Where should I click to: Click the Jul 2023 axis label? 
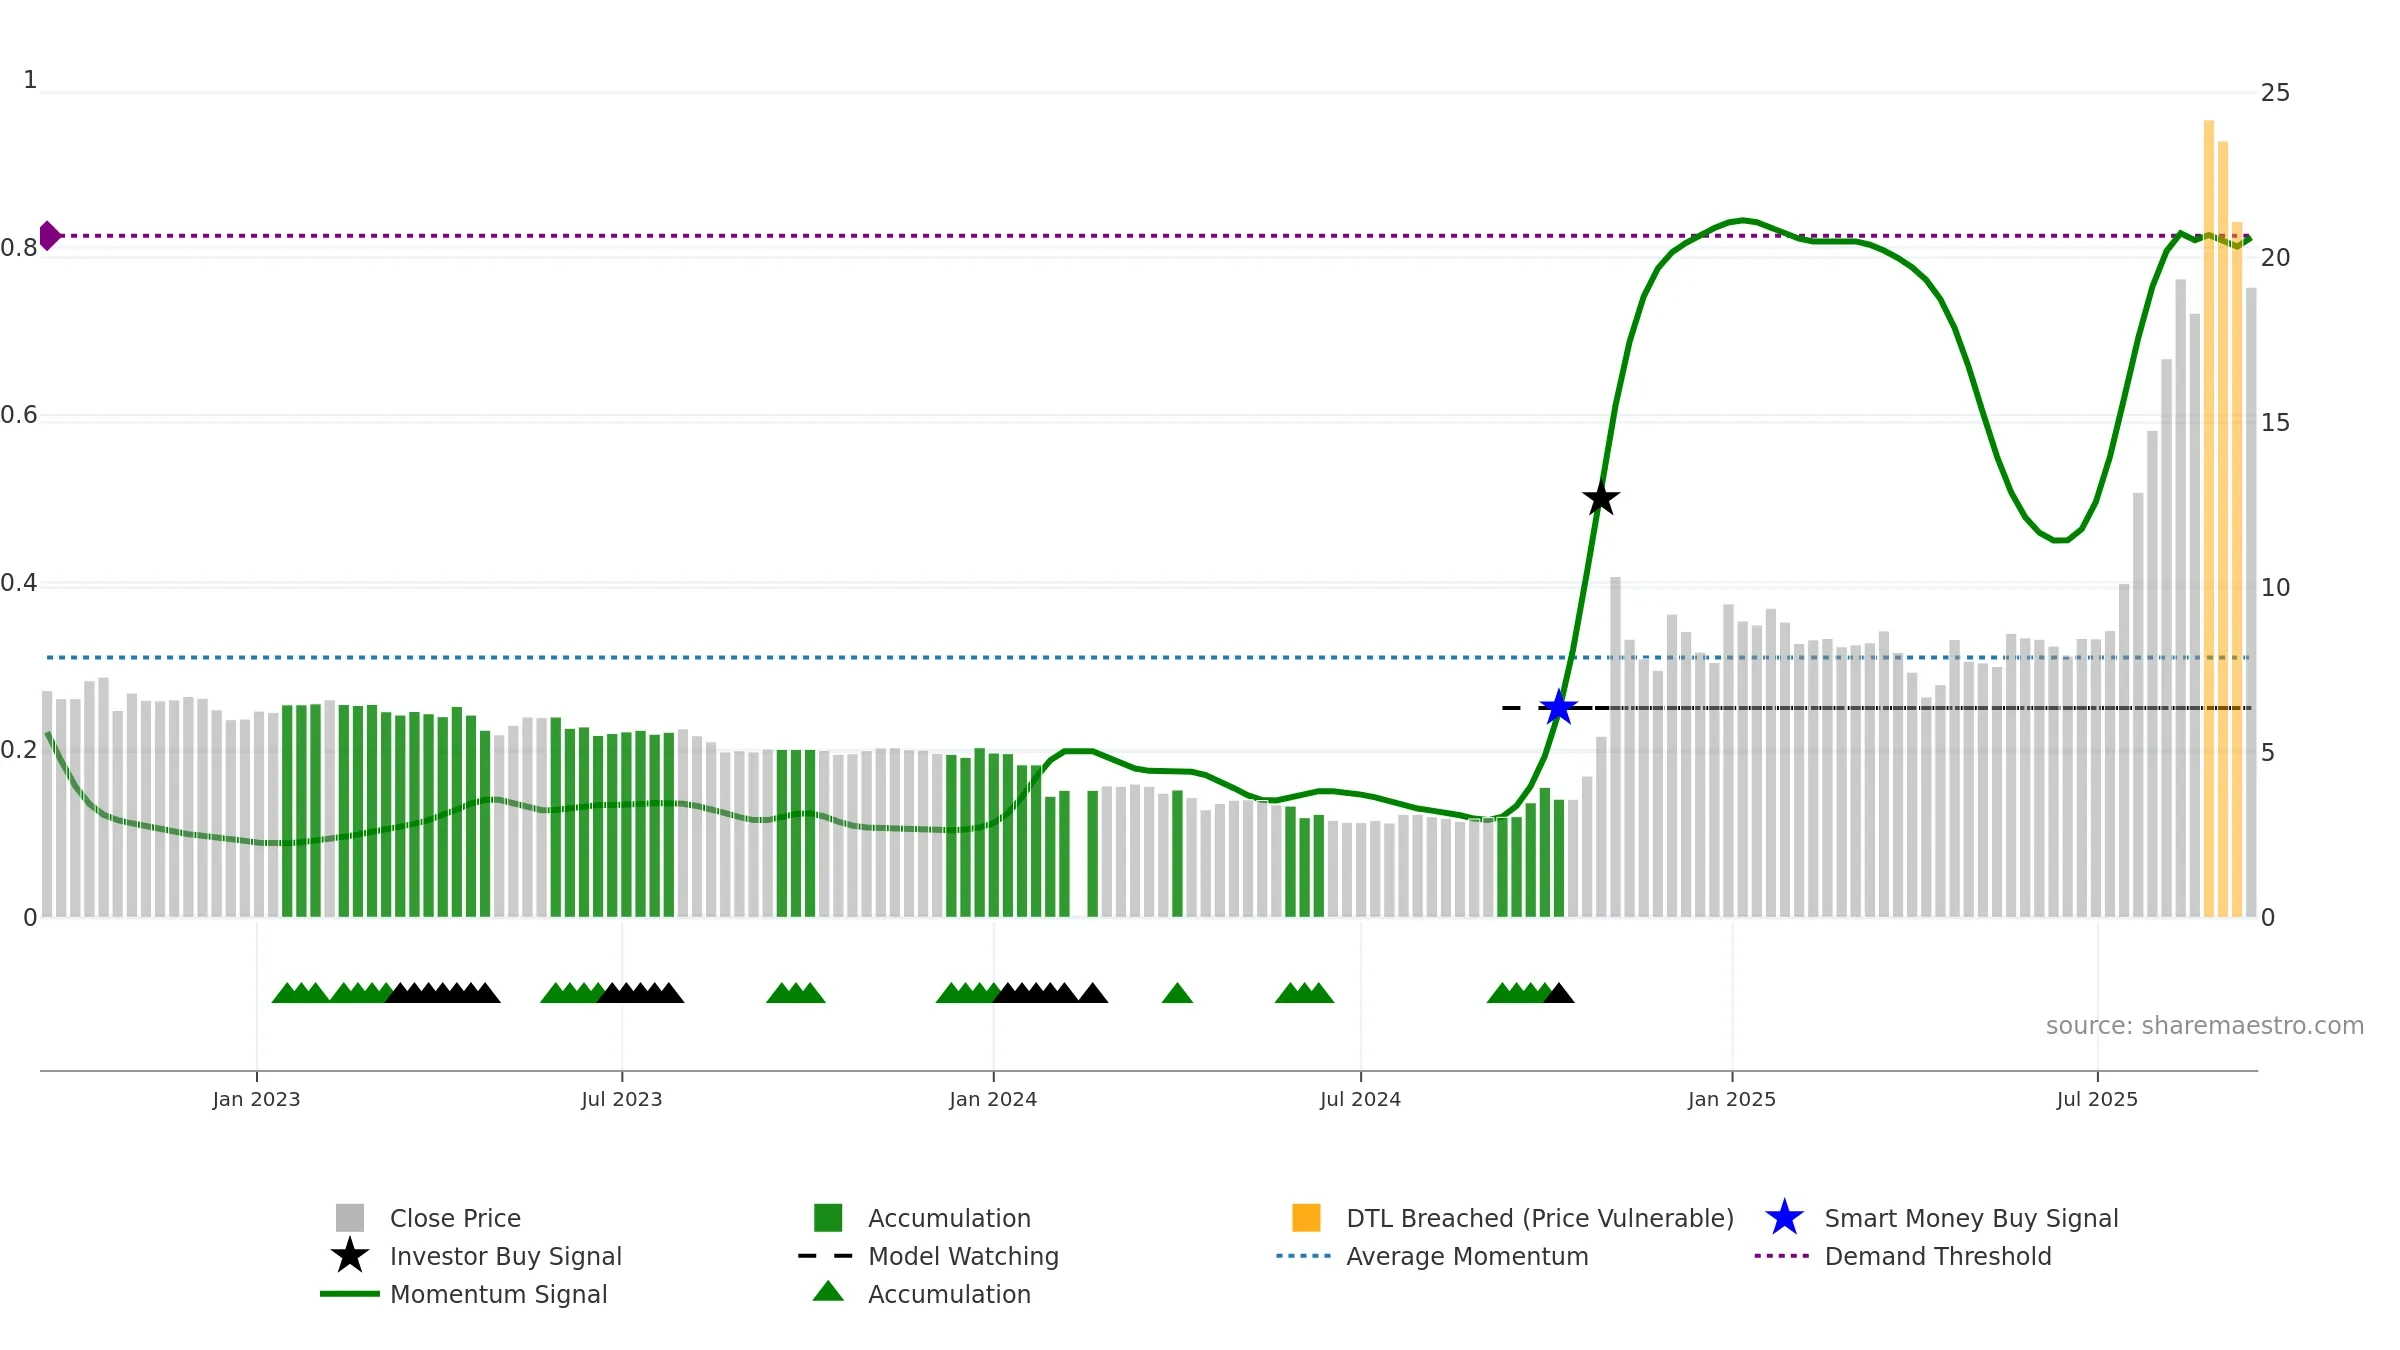(x=622, y=1100)
